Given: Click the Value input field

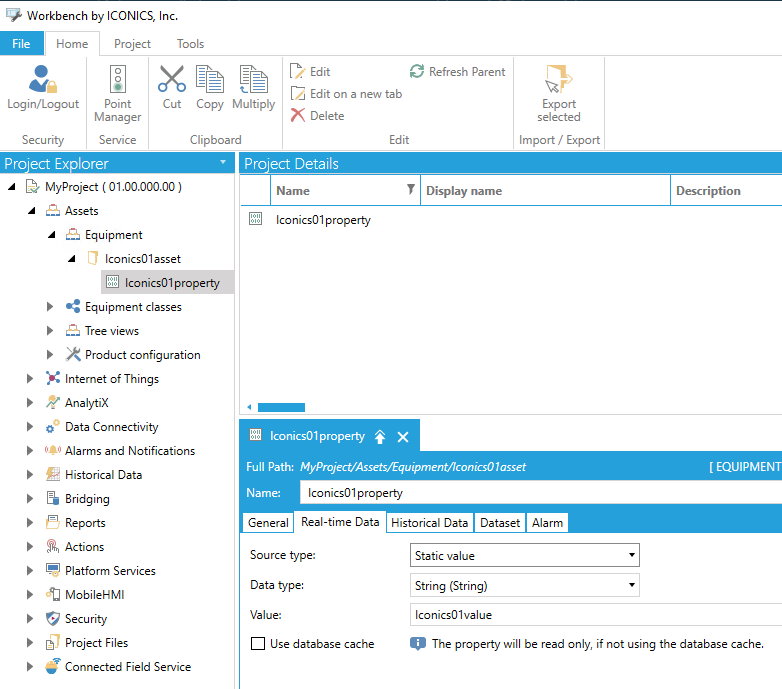Looking at the screenshot, I should point(596,615).
